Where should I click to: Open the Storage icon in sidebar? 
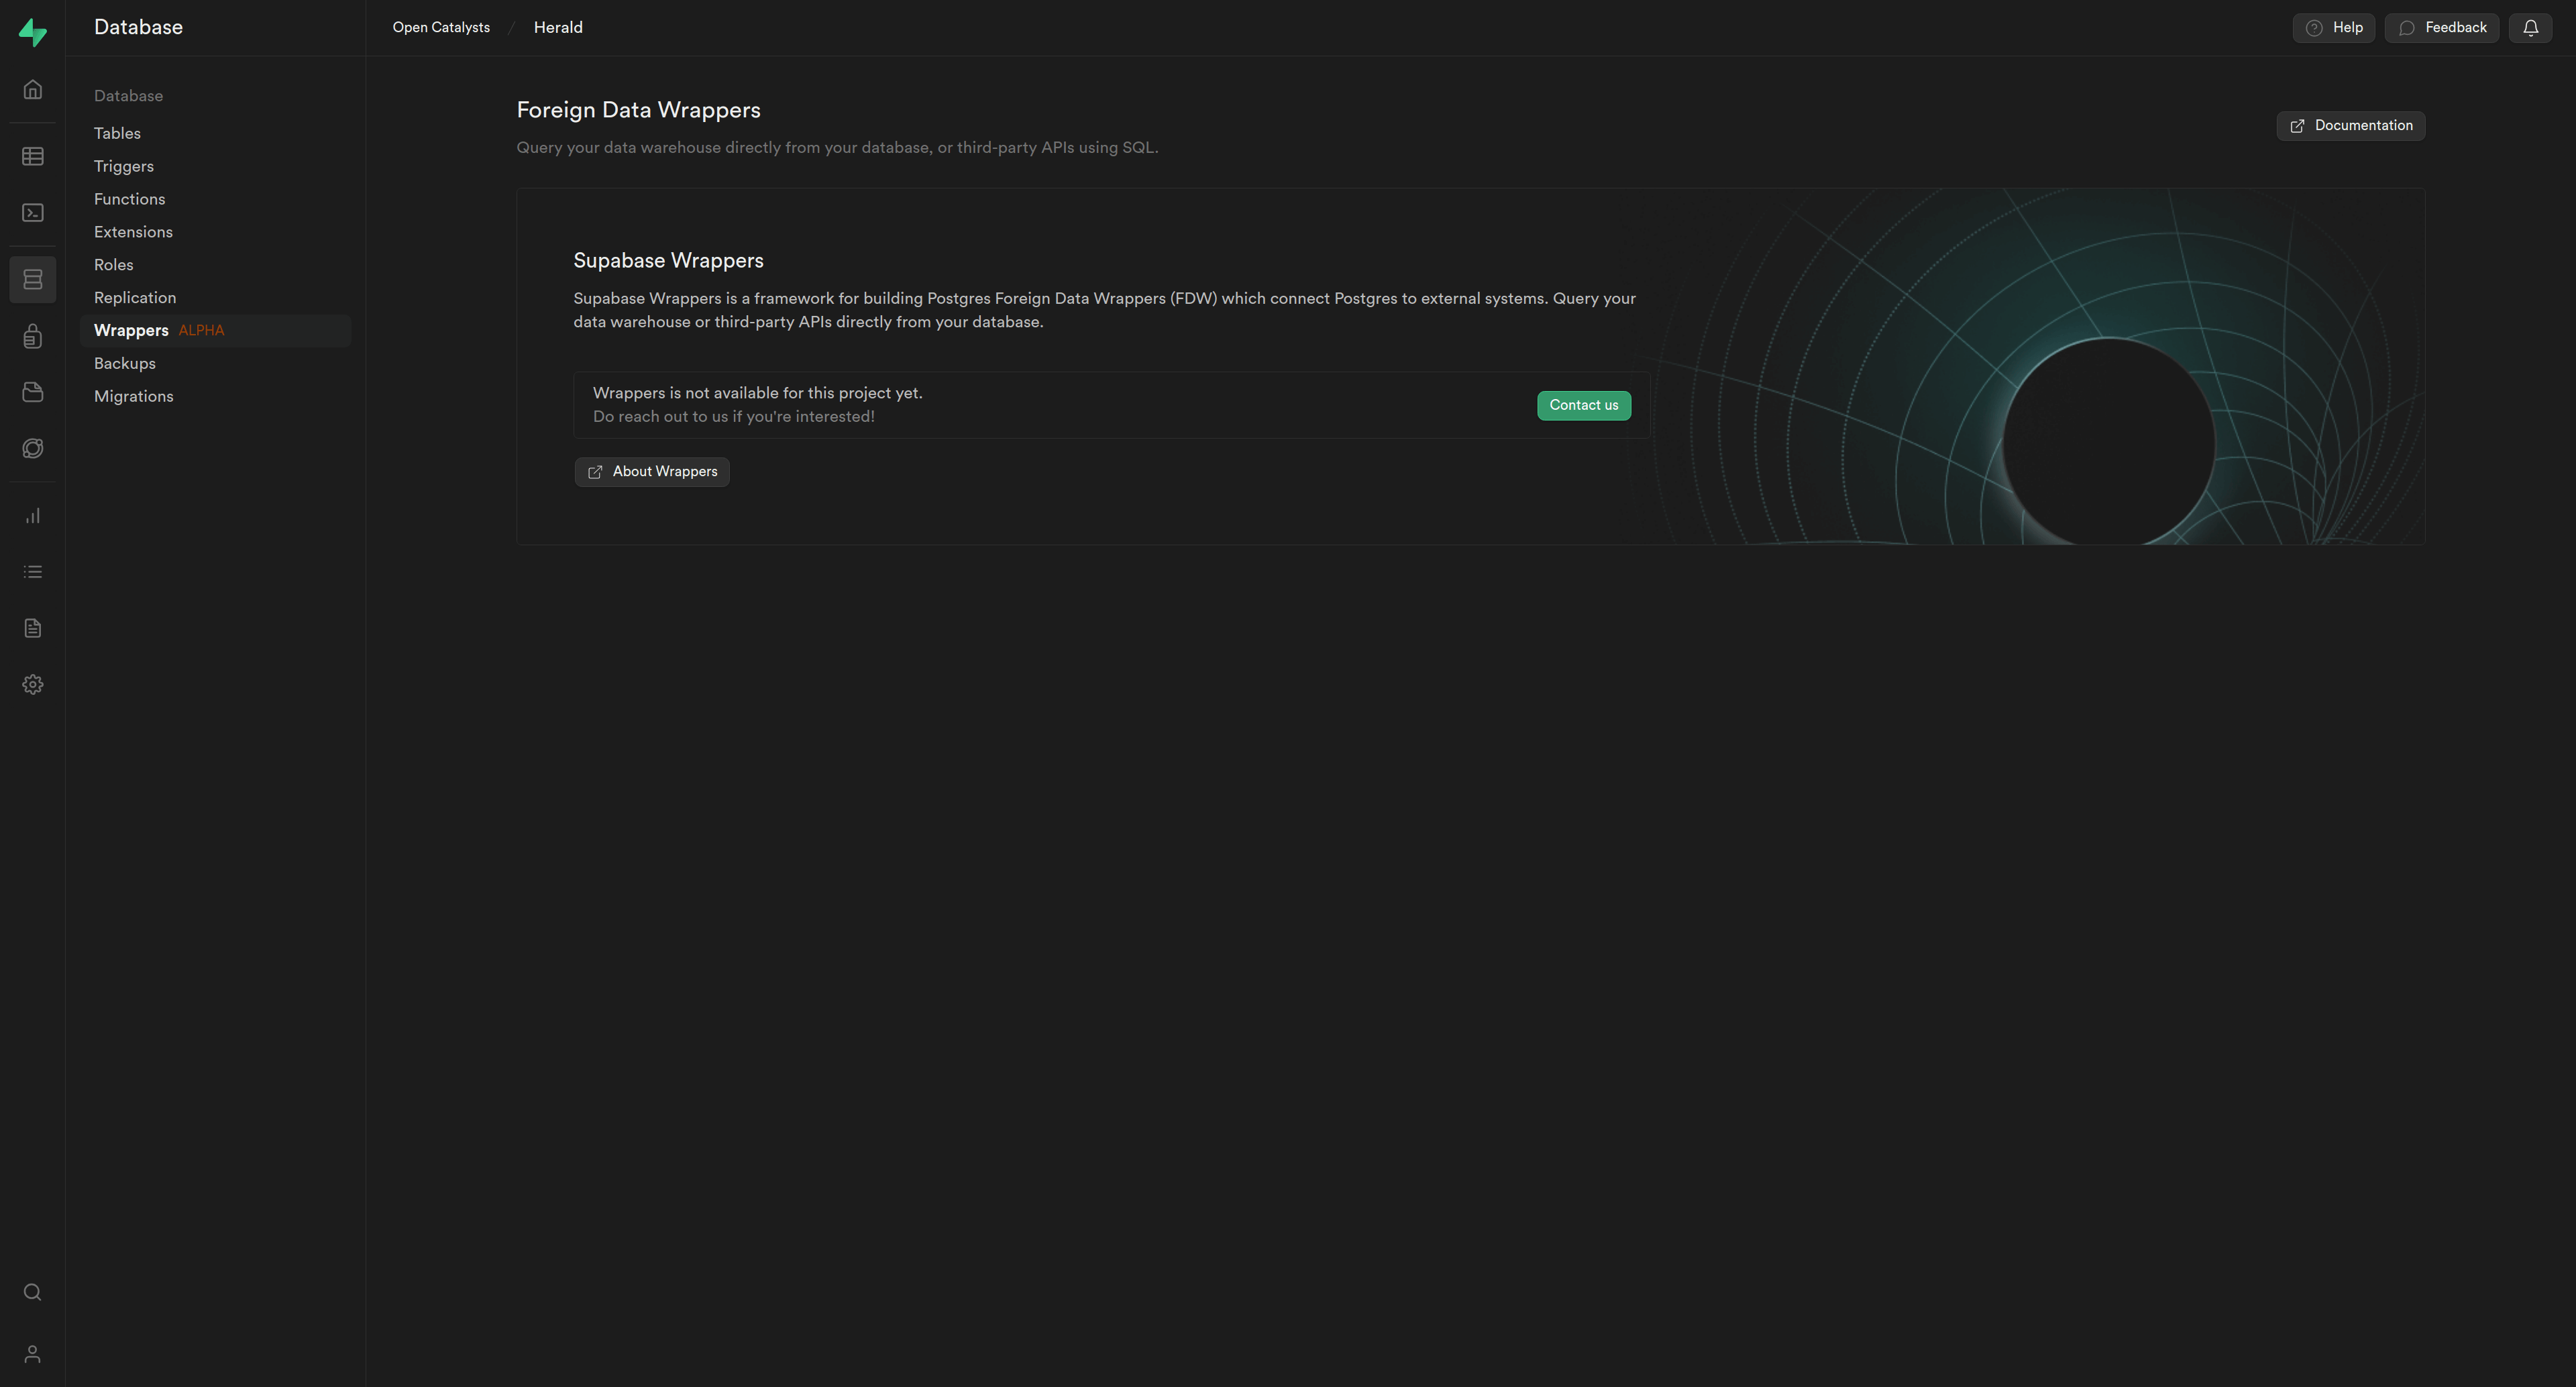point(32,392)
